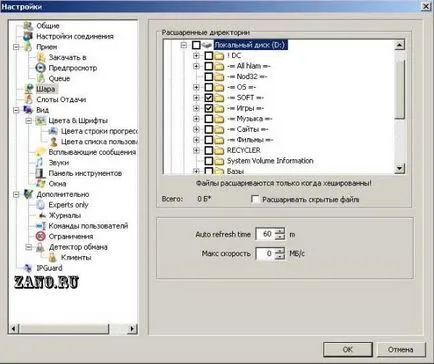Image resolution: width=434 pixels, height=364 pixels.
Task: Open the Журналы settings page
Action: pos(65,215)
